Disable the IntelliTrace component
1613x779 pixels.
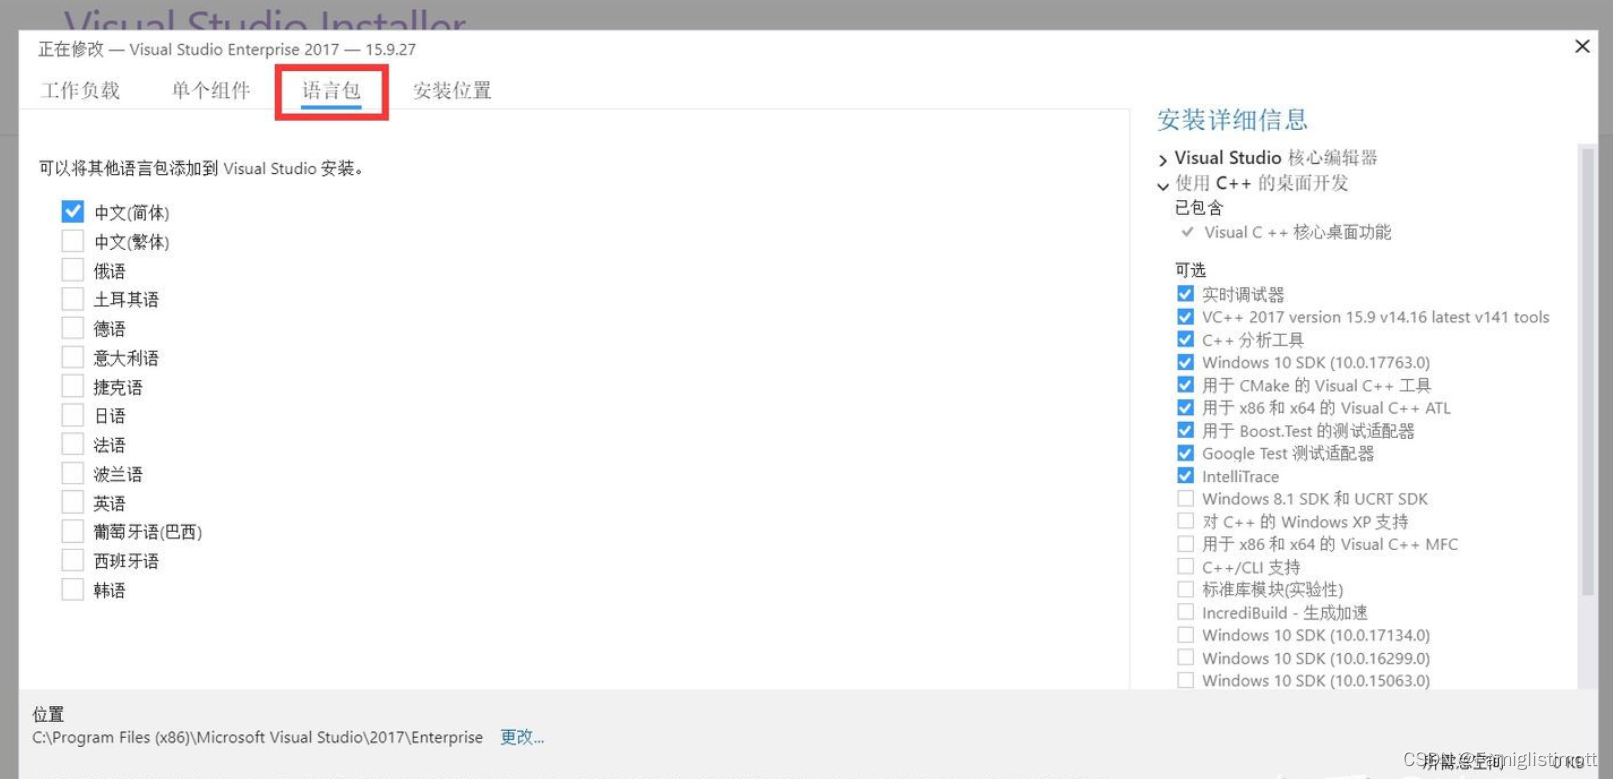pos(1185,476)
